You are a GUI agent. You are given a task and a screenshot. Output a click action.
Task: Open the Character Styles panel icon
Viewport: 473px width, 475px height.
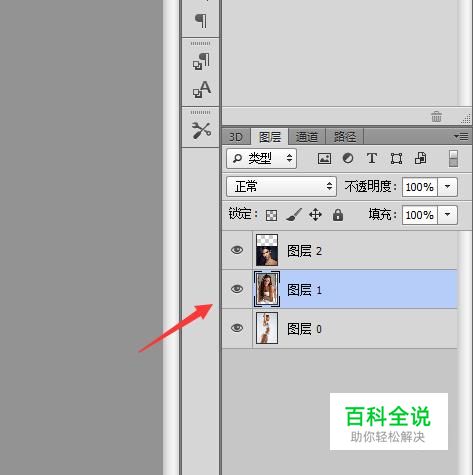point(201,89)
